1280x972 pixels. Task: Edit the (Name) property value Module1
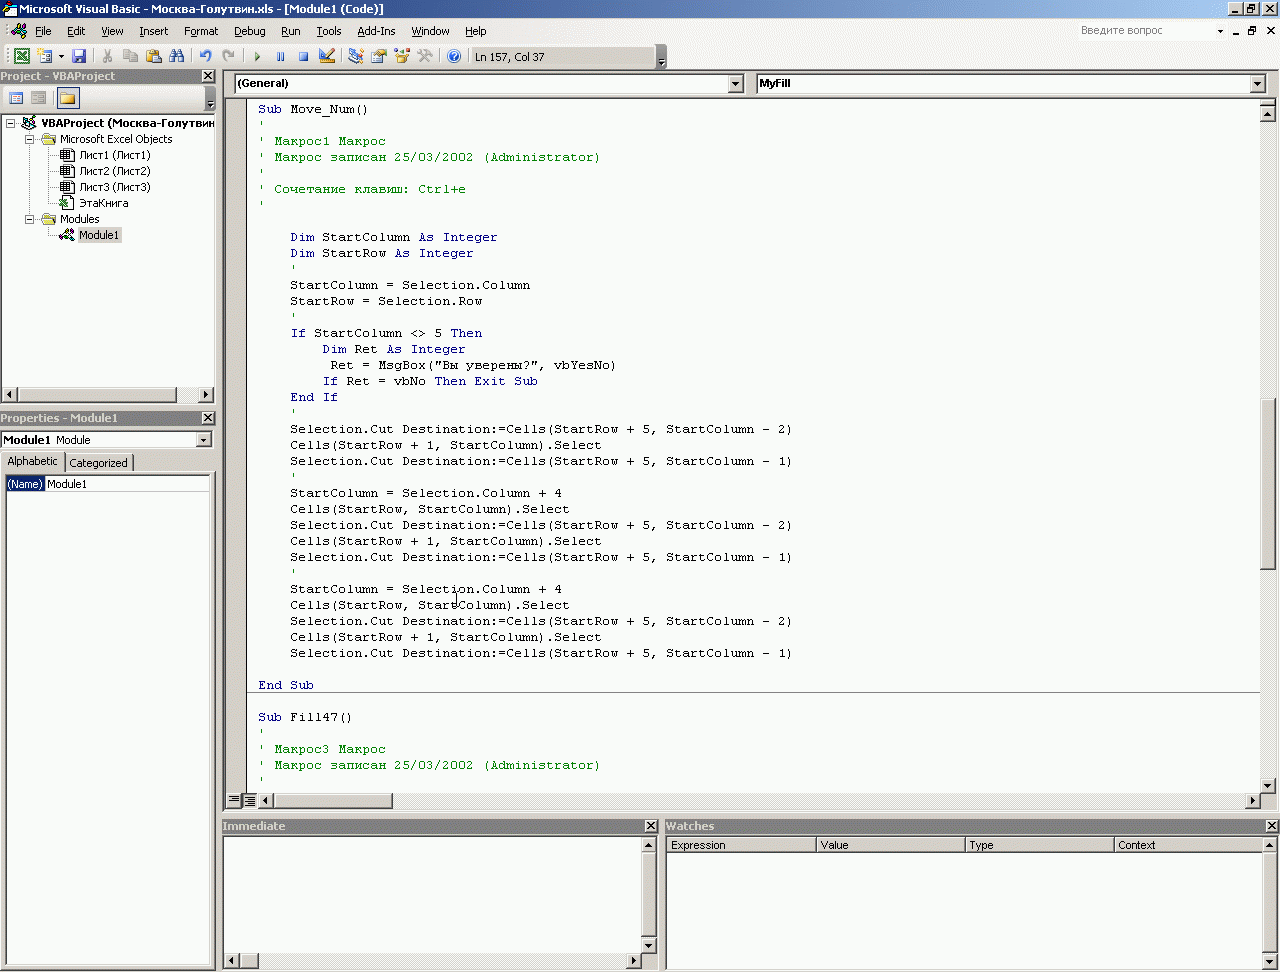point(128,484)
